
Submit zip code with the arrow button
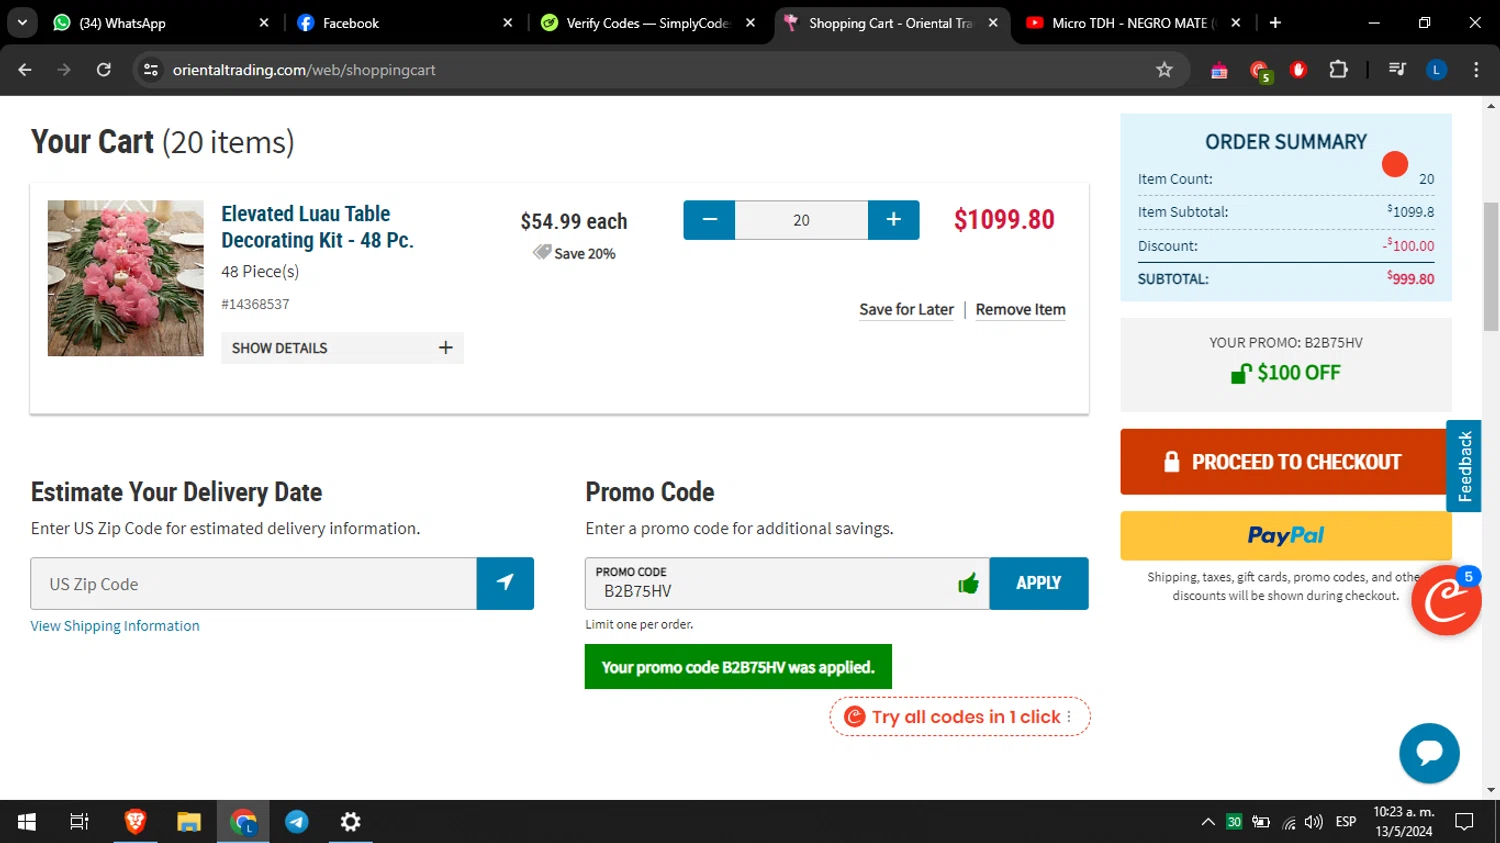(505, 583)
